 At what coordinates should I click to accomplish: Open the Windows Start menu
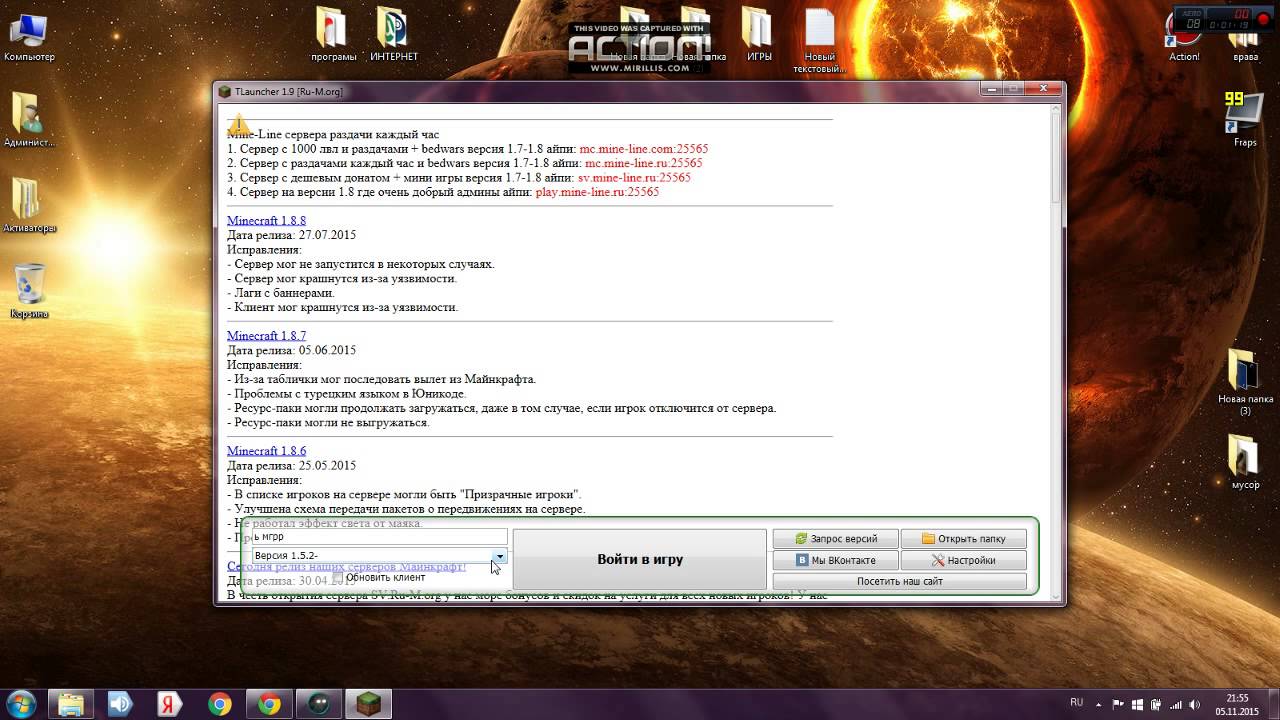pyautogui.click(x=21, y=703)
